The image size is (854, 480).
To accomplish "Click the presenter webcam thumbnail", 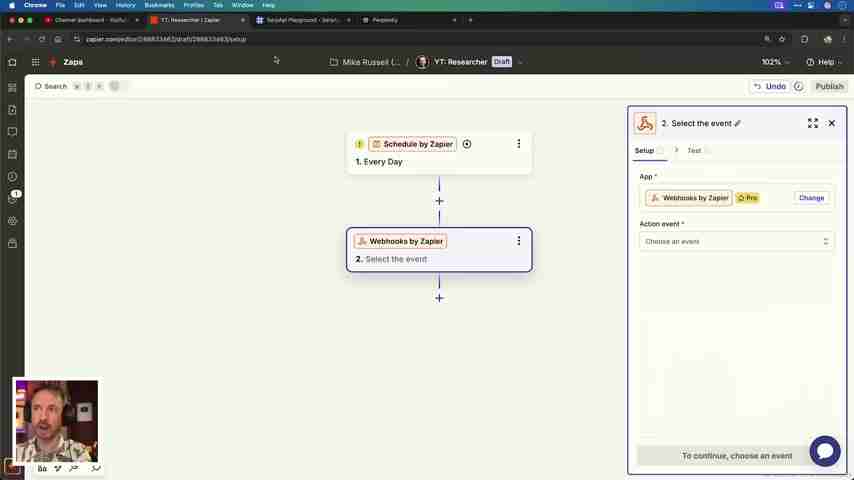I will (x=56, y=421).
